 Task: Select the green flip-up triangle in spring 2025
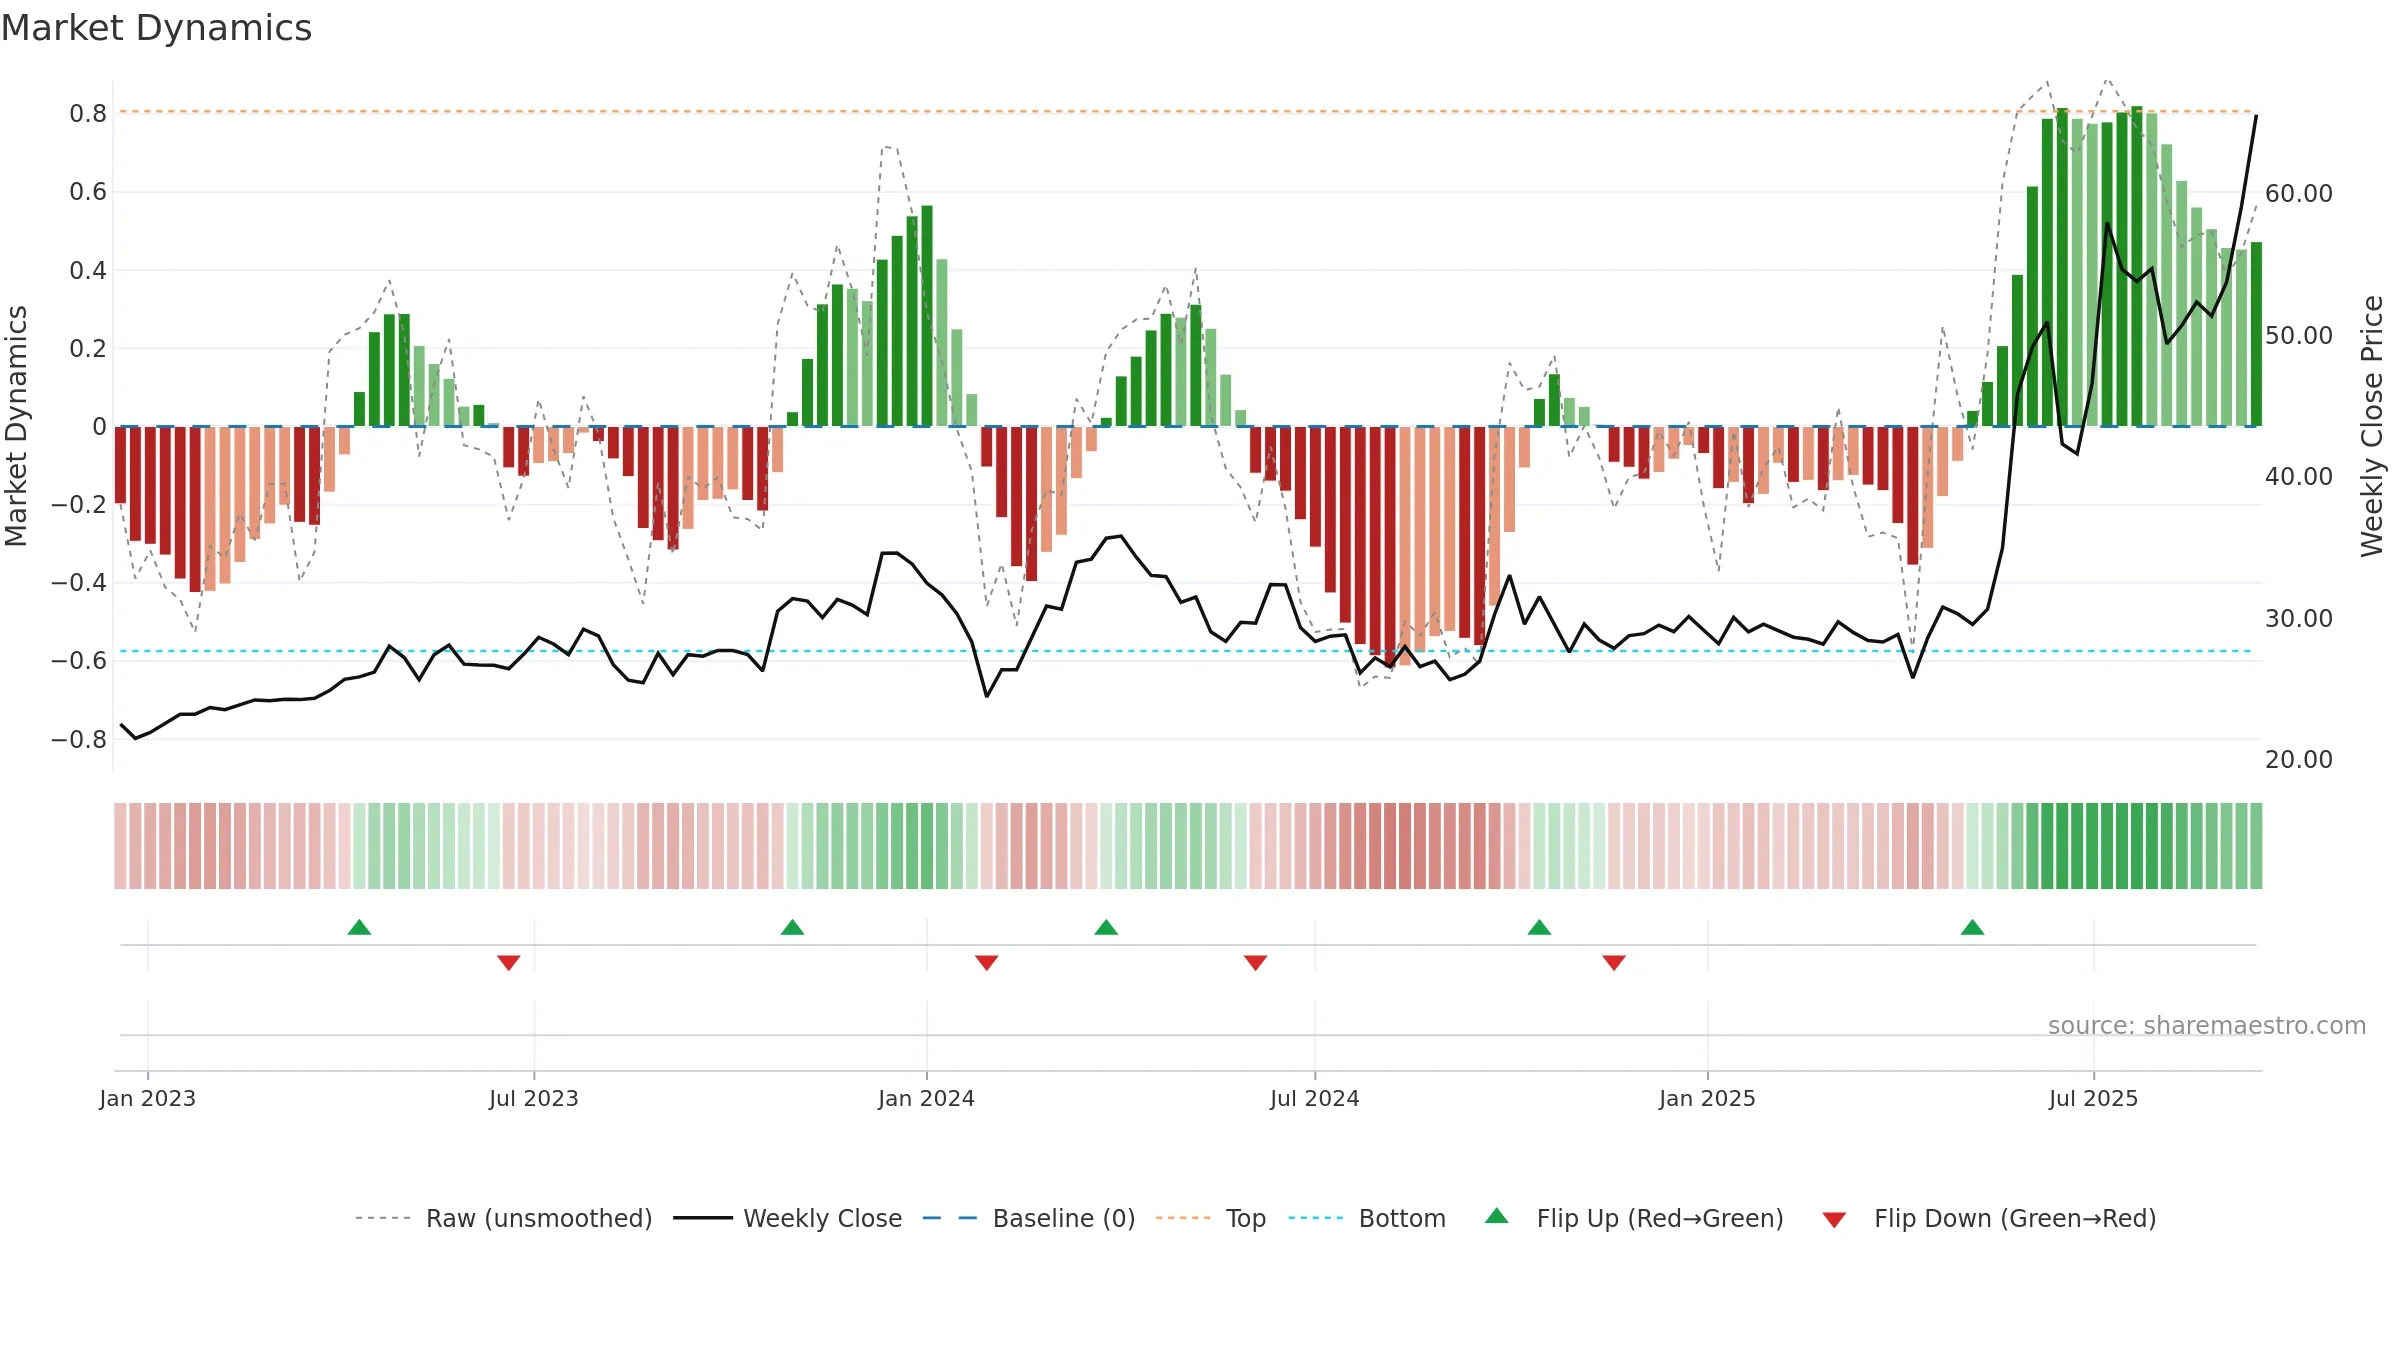[1972, 927]
